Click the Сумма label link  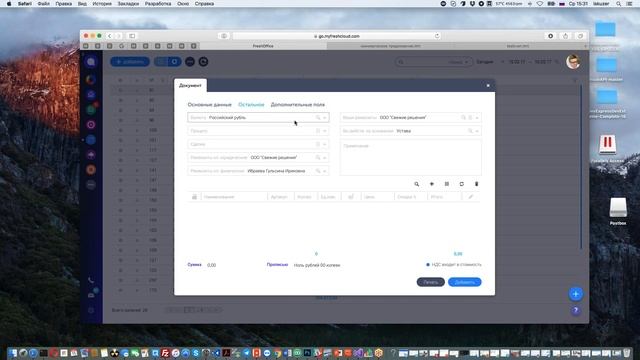click(x=194, y=264)
